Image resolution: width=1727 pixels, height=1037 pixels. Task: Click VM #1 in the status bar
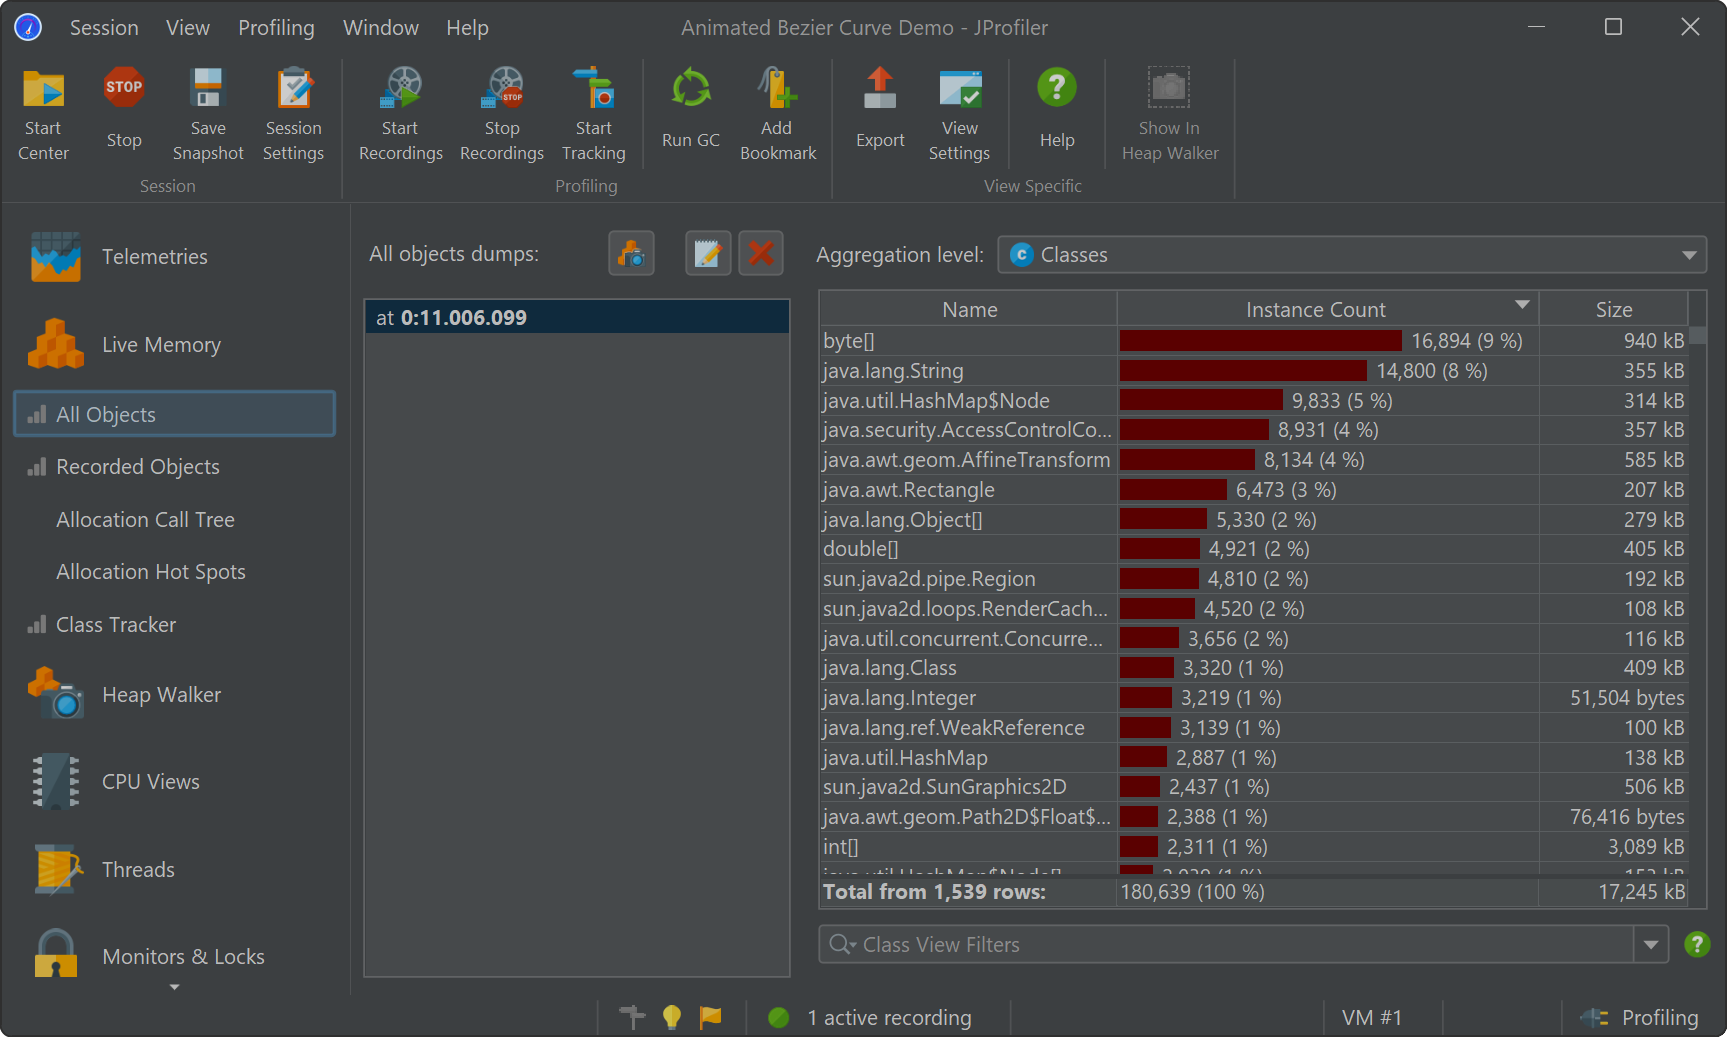(x=1371, y=1017)
